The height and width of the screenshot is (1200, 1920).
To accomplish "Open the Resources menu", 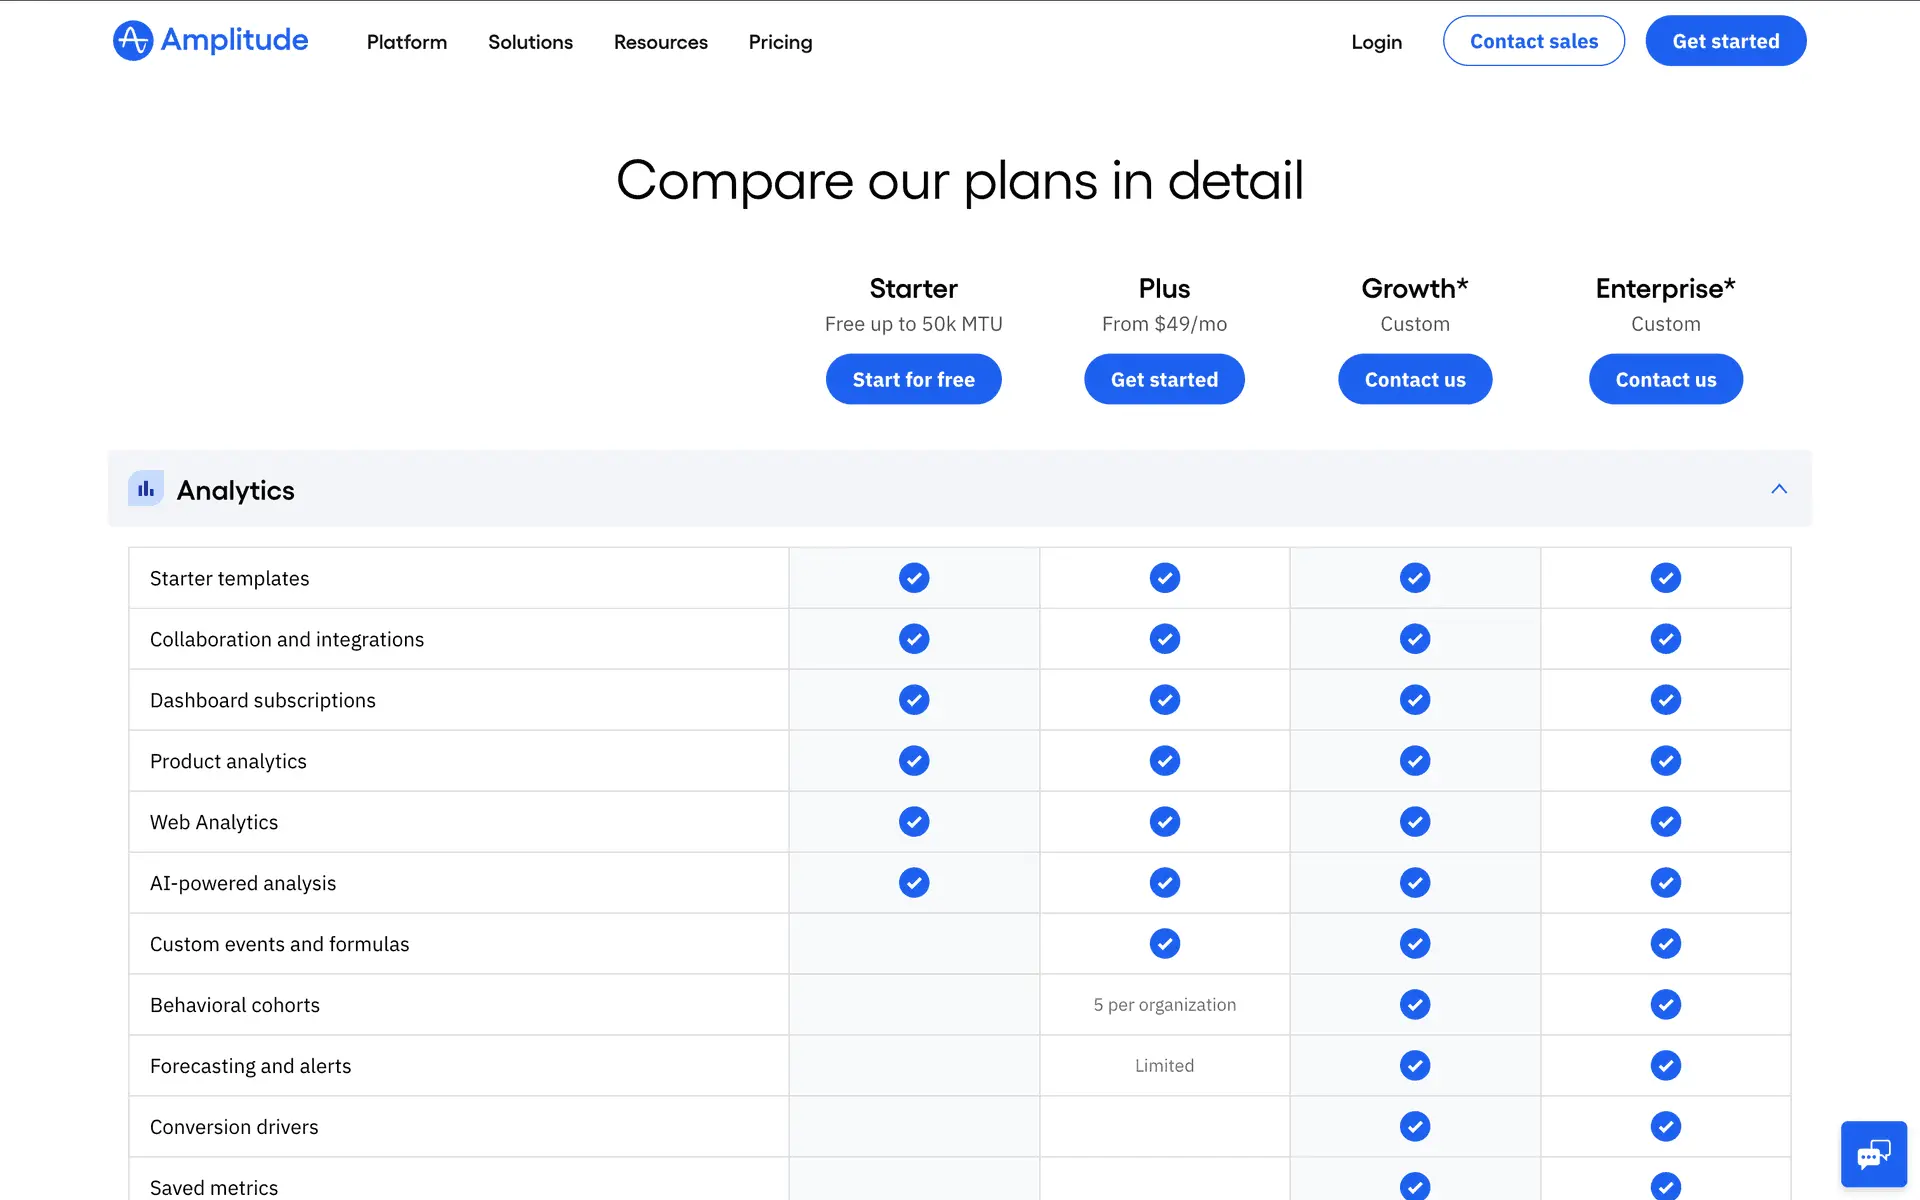I will coord(660,42).
